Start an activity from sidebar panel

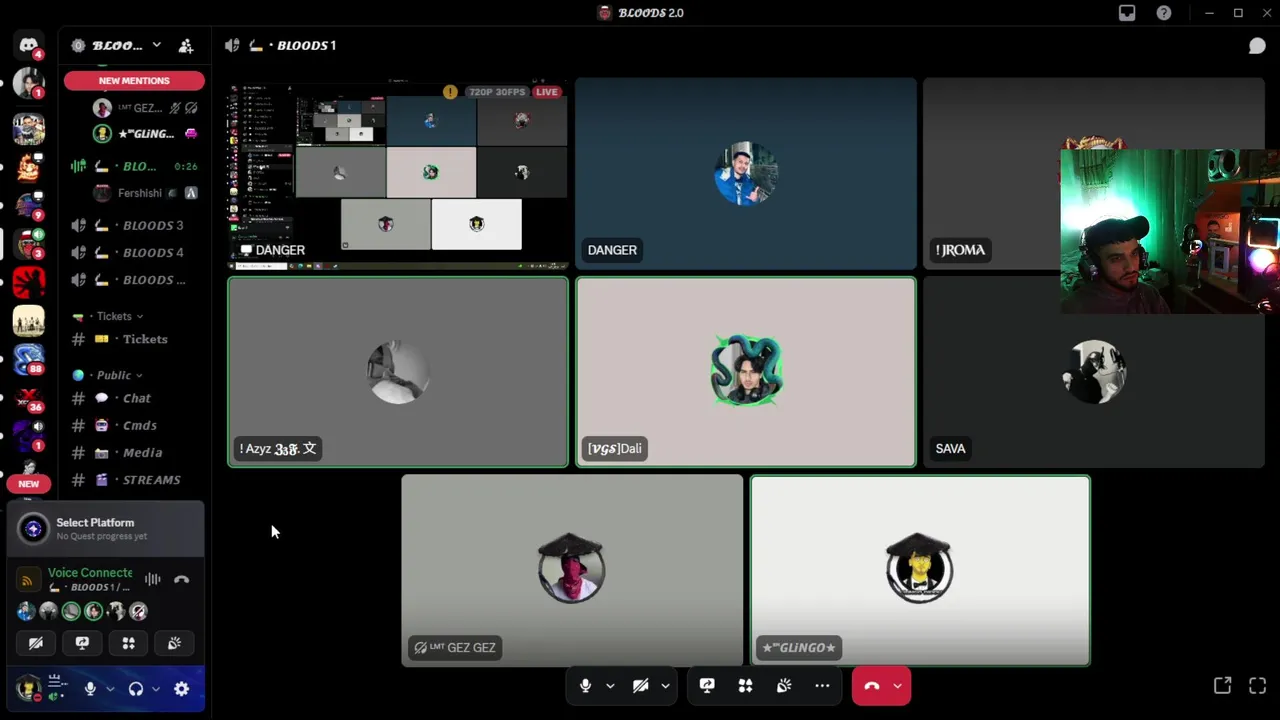tap(128, 643)
